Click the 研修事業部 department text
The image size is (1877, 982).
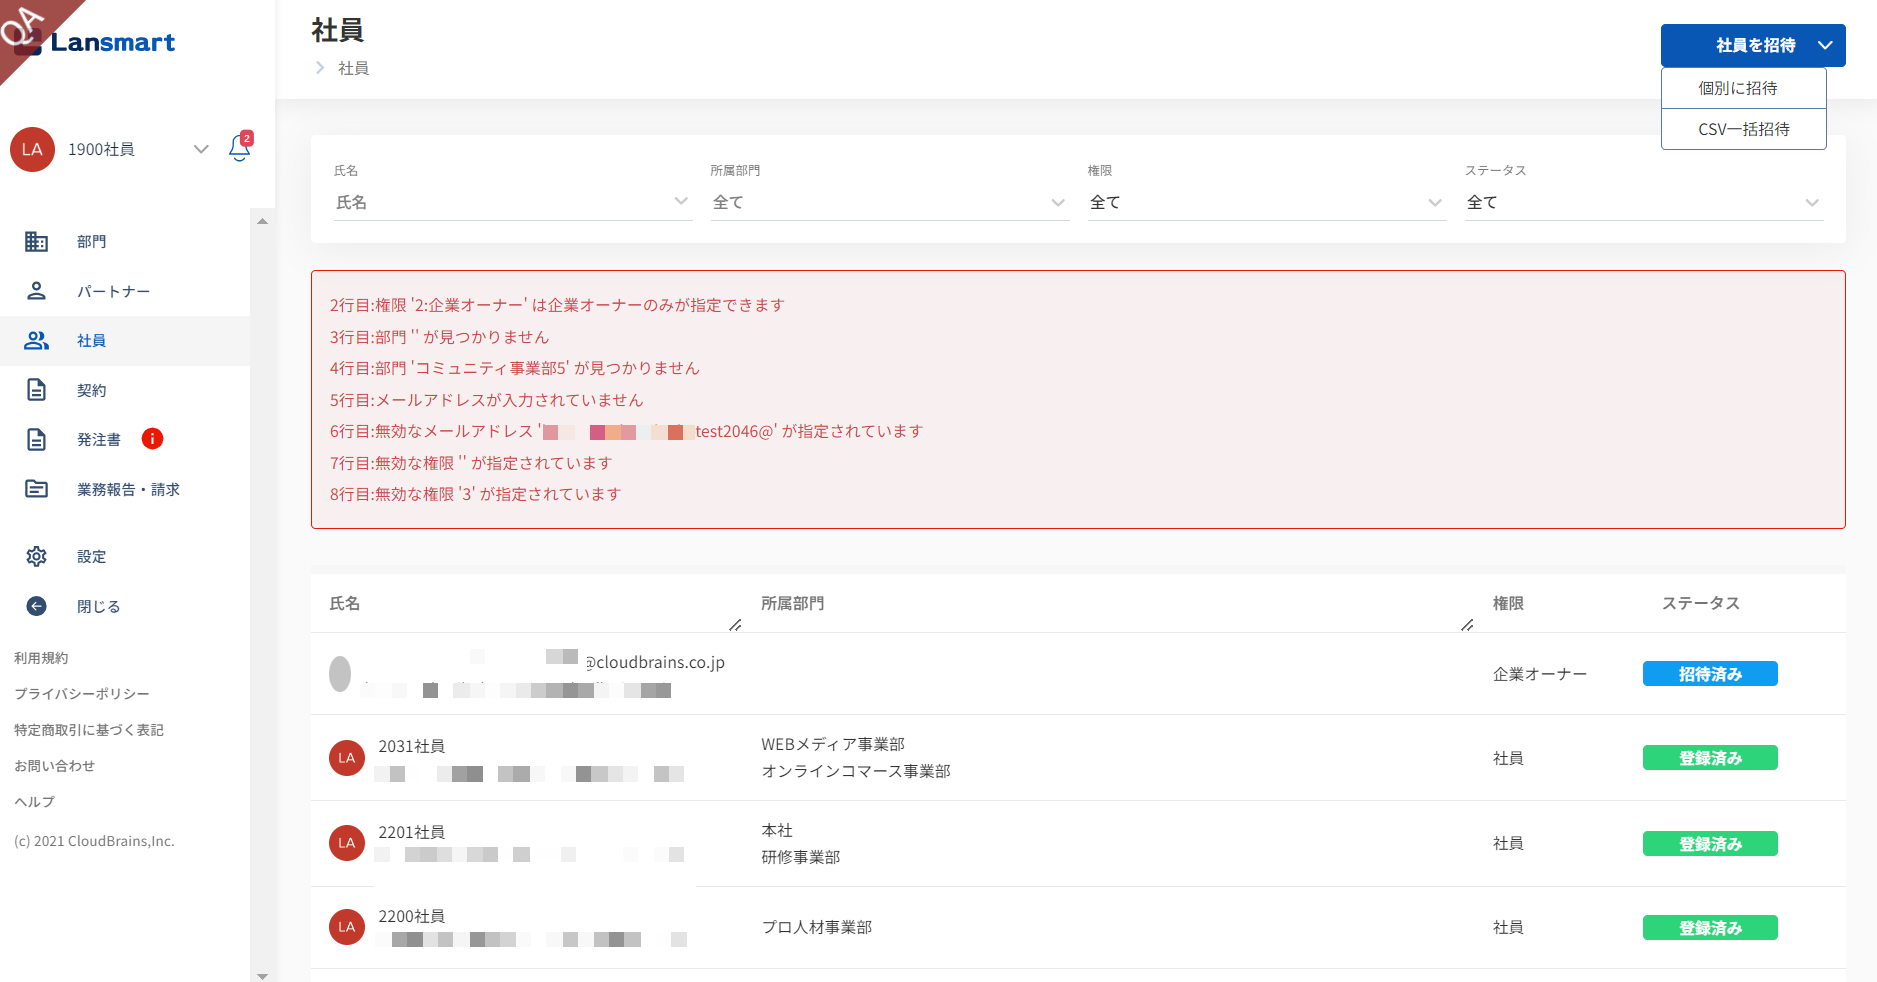tap(801, 857)
